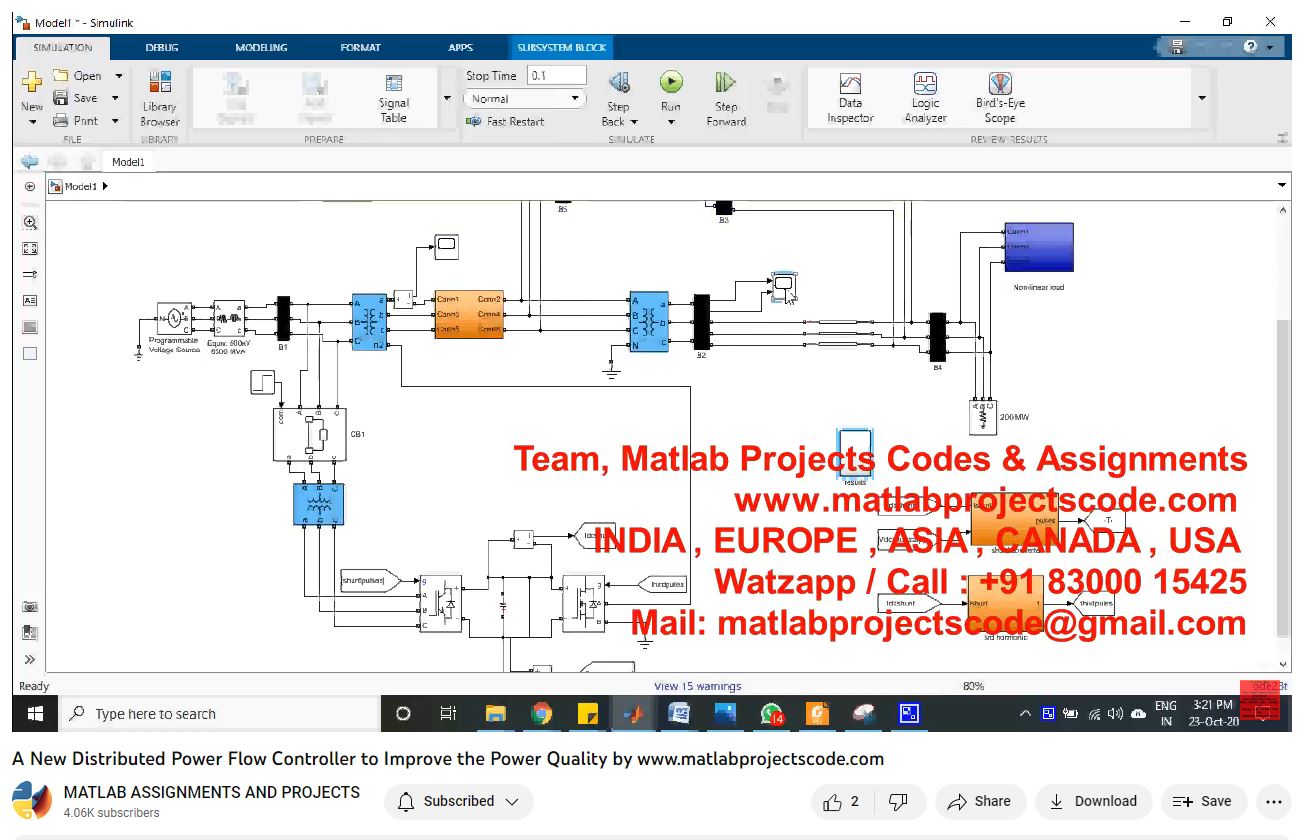Viewport: 1304px width, 840px height.
Task: Open the Debug ribbon tab
Action: (x=162, y=47)
